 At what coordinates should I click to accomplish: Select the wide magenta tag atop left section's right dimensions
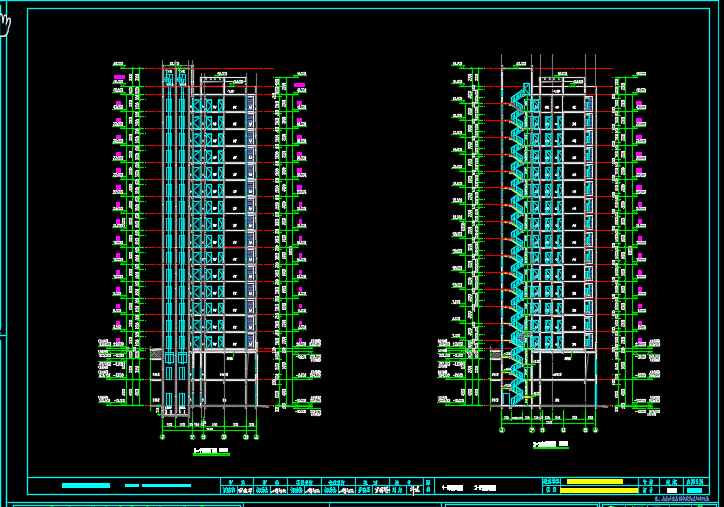pyautogui.click(x=299, y=85)
